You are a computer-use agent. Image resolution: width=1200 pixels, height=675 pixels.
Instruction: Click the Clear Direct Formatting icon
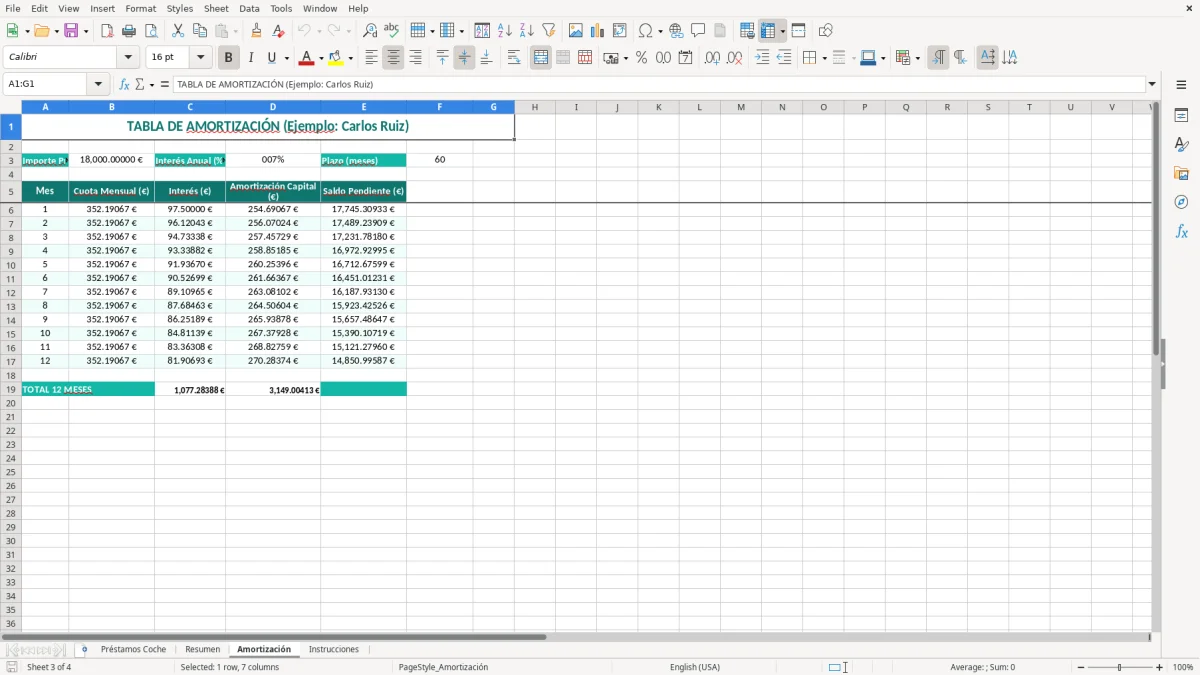click(278, 31)
